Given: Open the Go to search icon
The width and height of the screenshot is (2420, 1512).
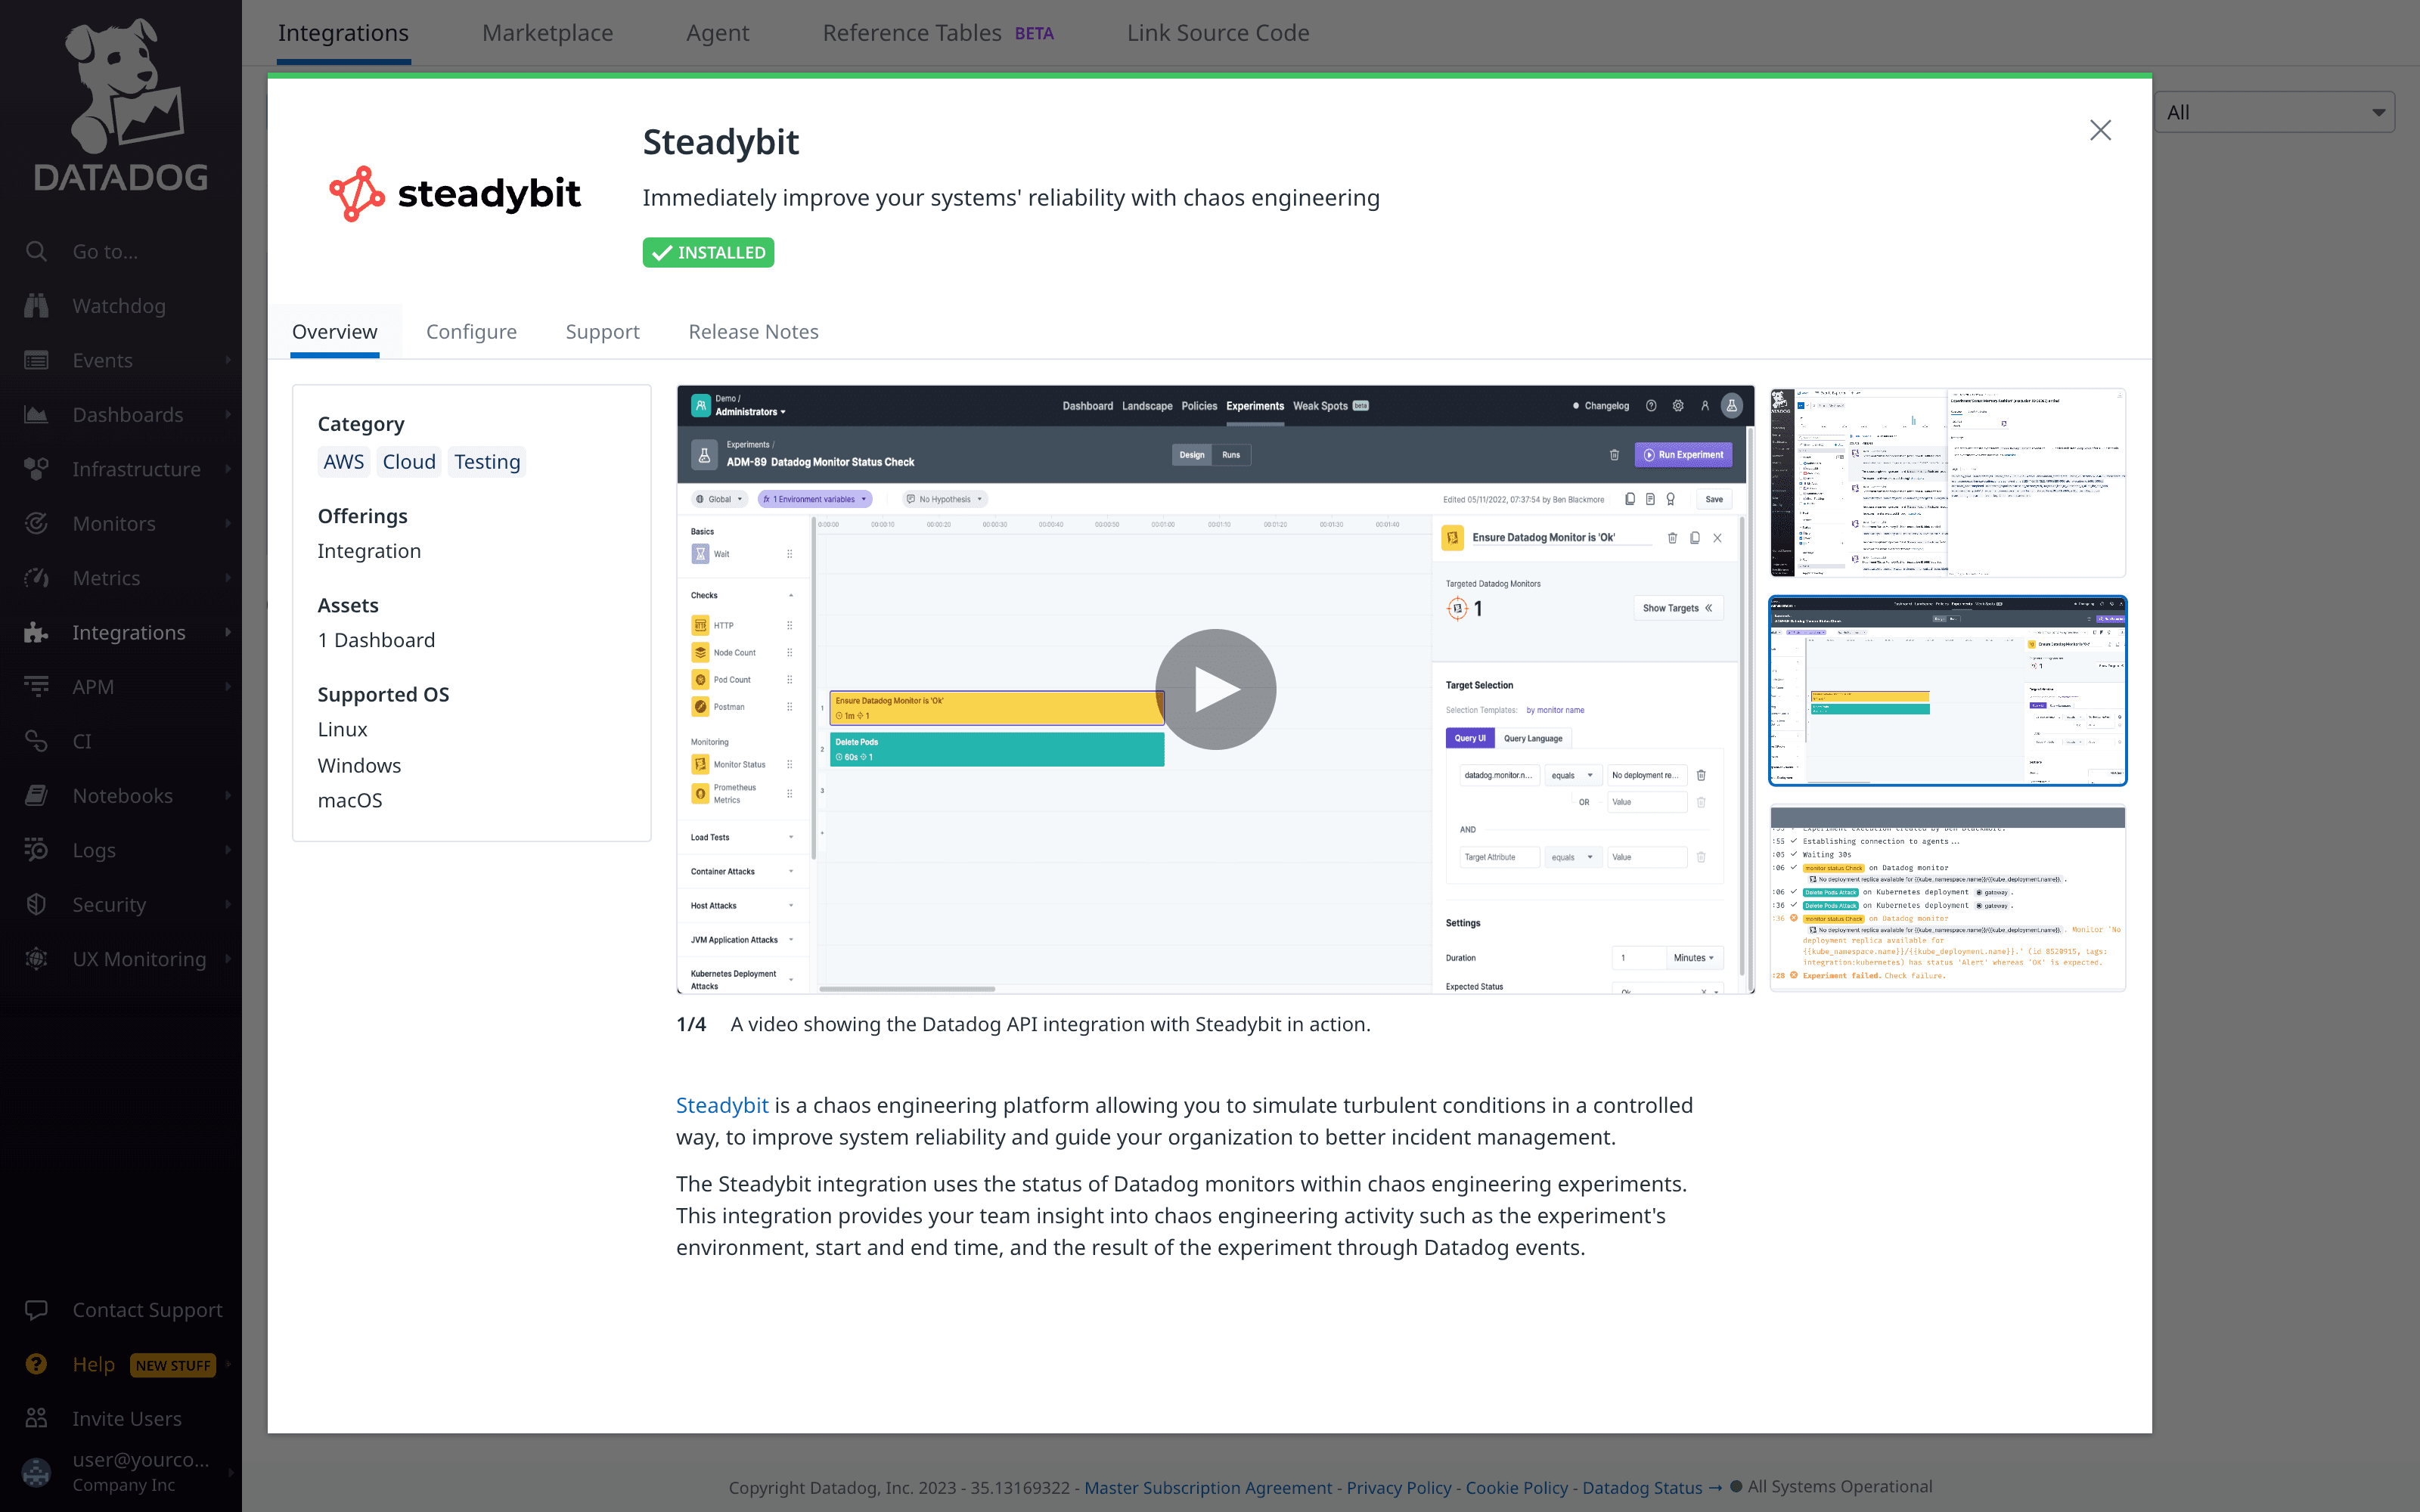Looking at the screenshot, I should coord(36,251).
